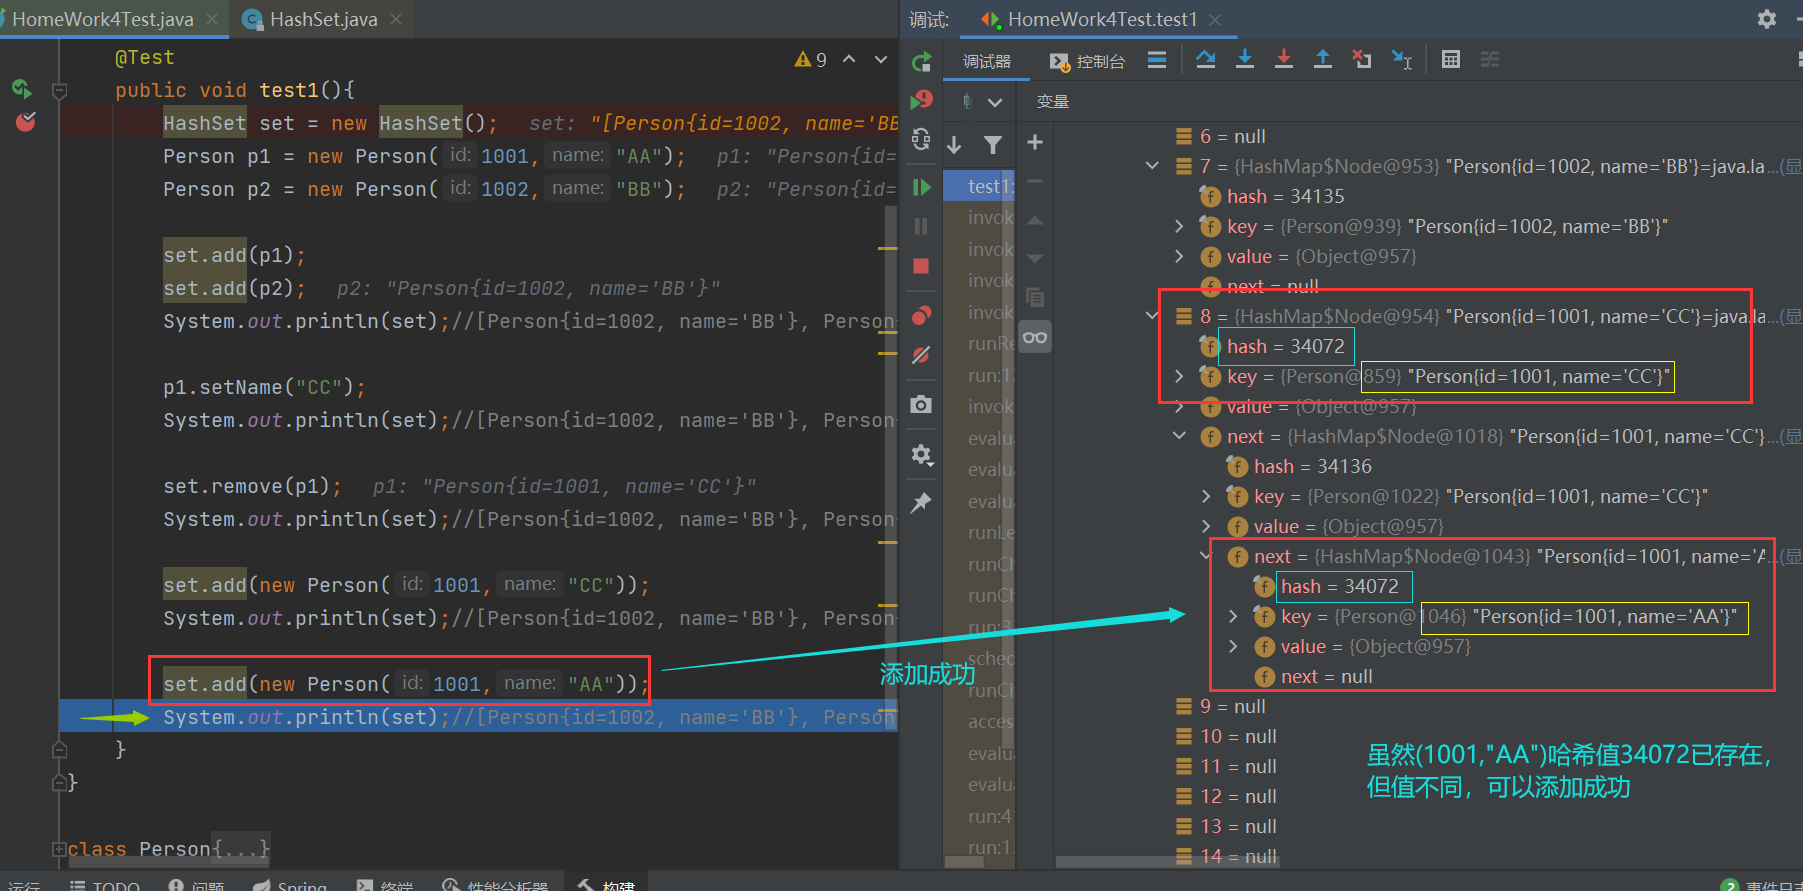Resume program with green play icon

click(921, 187)
